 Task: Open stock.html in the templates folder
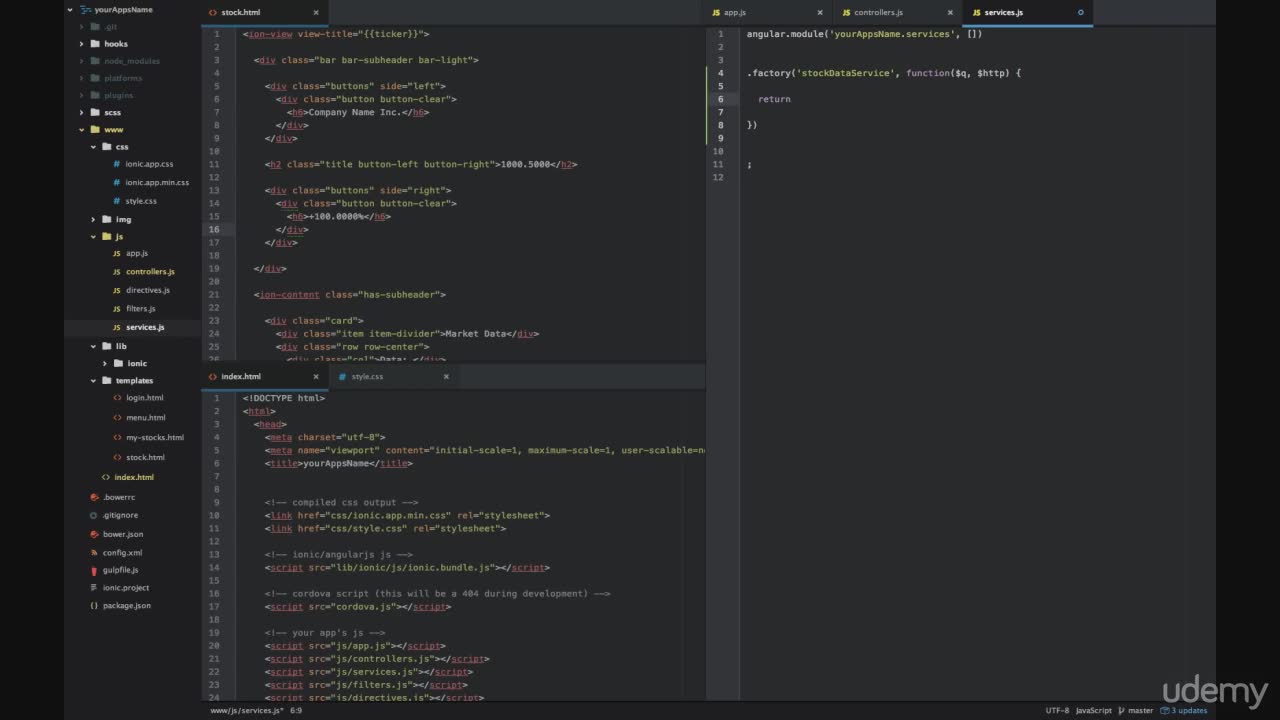point(145,457)
